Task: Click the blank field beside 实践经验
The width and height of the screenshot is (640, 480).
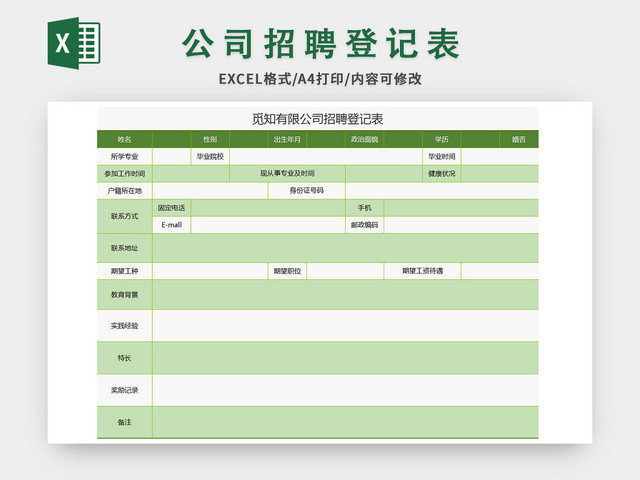Action: (345, 326)
